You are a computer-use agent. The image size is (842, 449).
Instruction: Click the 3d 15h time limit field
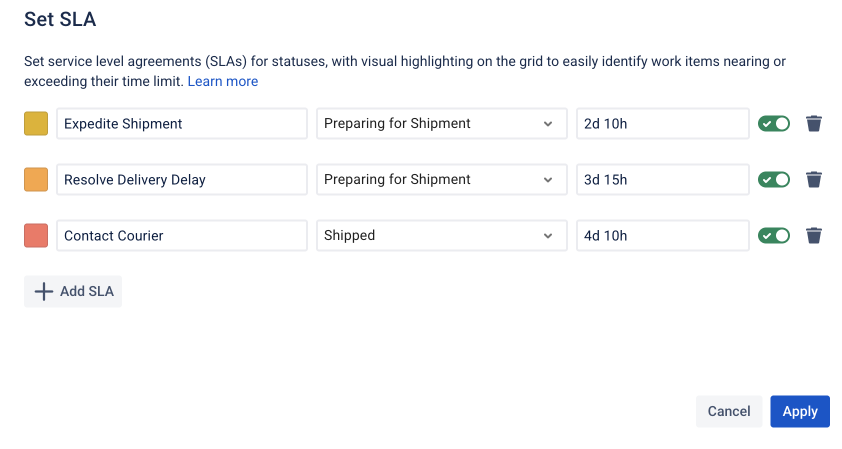click(x=662, y=180)
